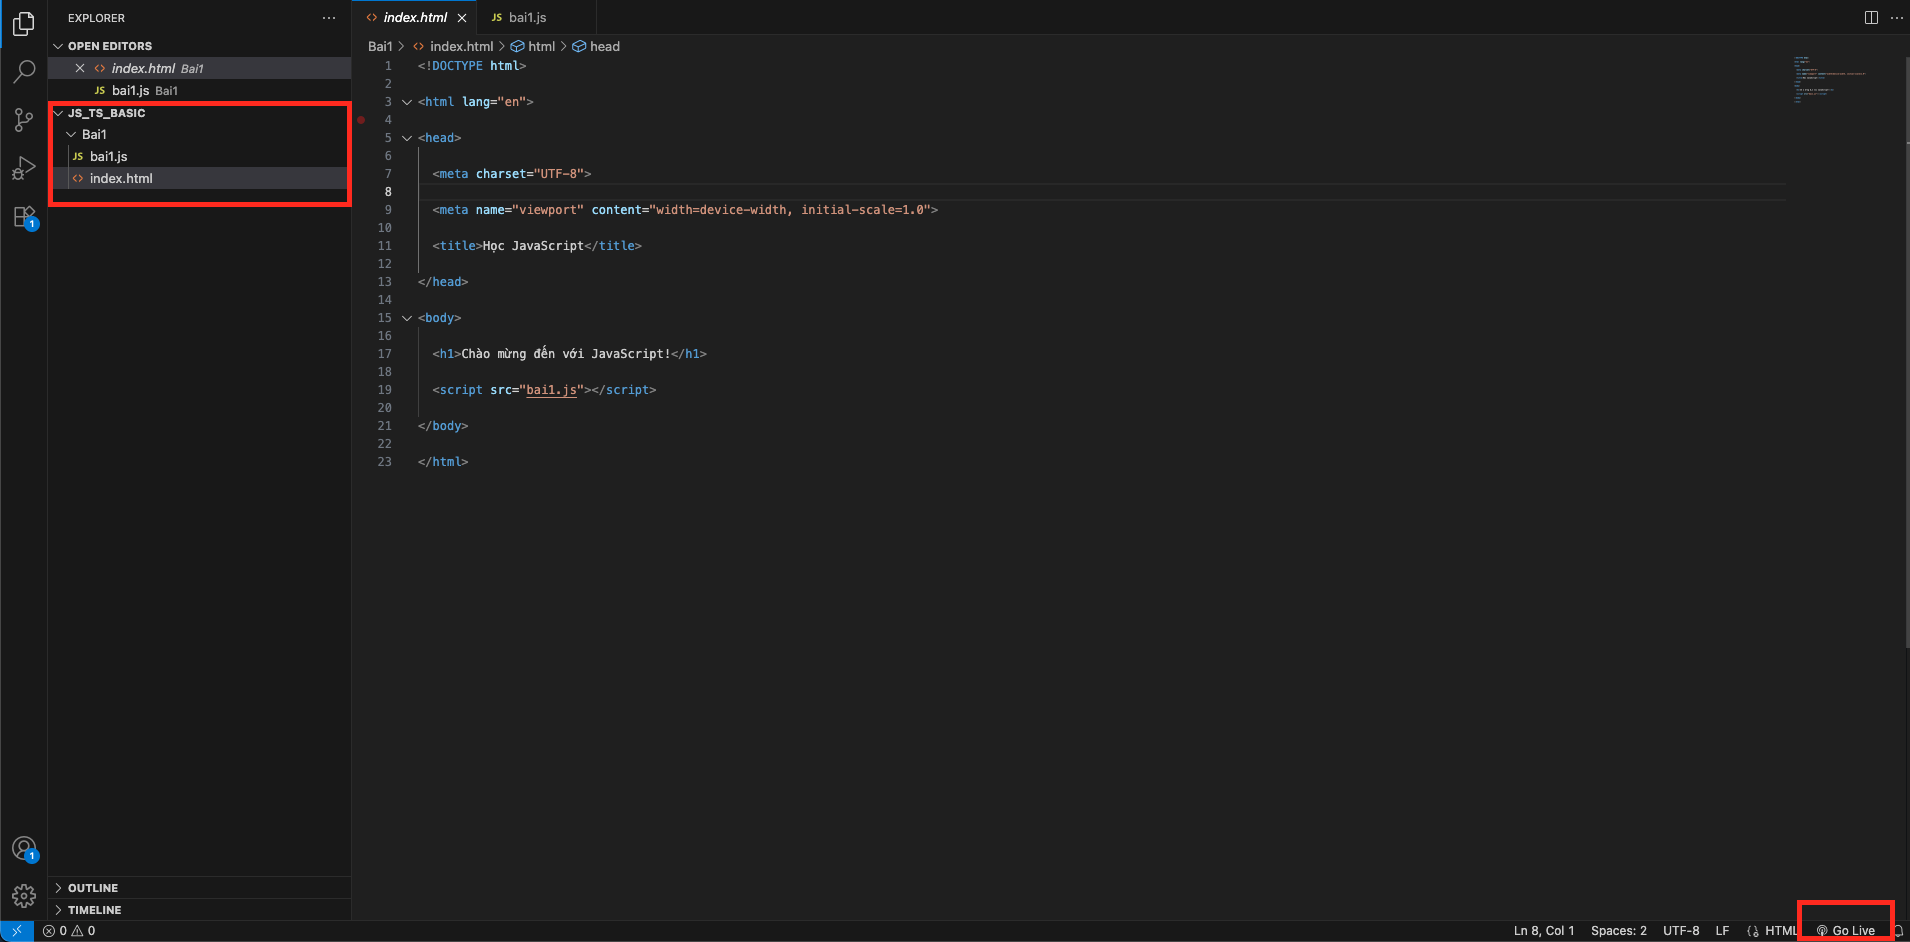The width and height of the screenshot is (1910, 942).
Task: Open the Run and Debug view
Action: click(x=24, y=168)
